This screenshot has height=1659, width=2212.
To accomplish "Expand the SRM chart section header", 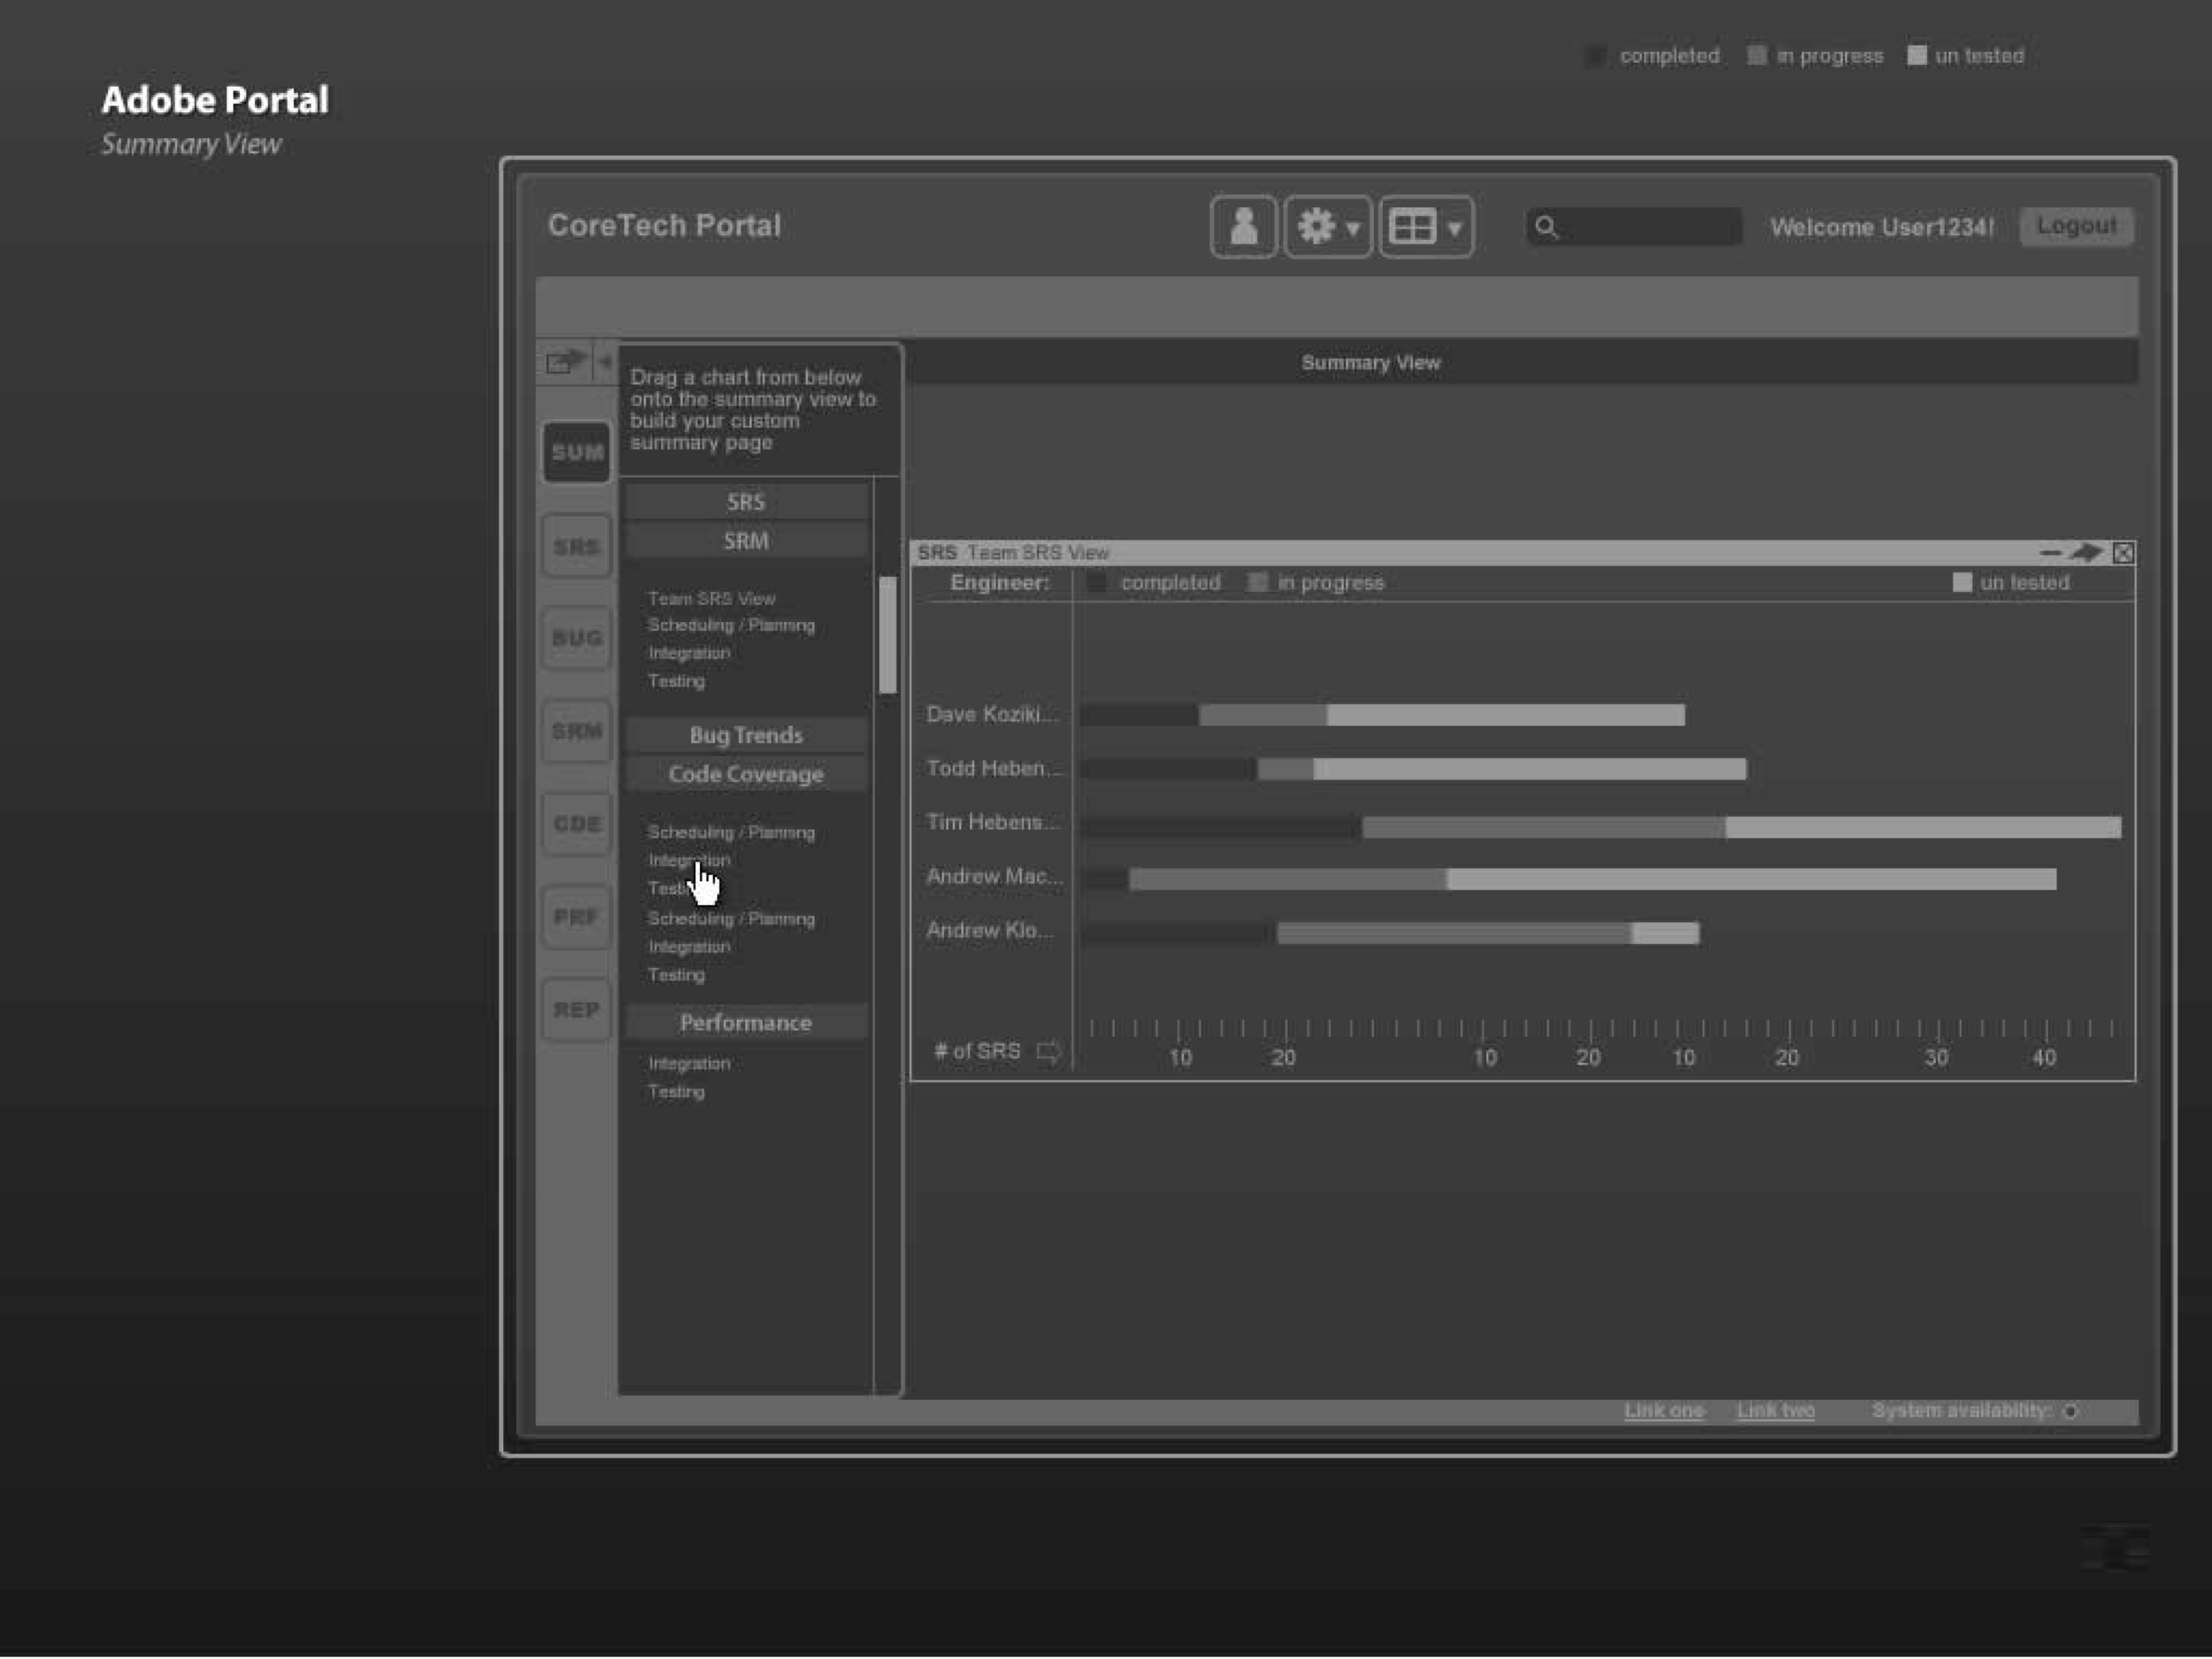I will [x=746, y=541].
